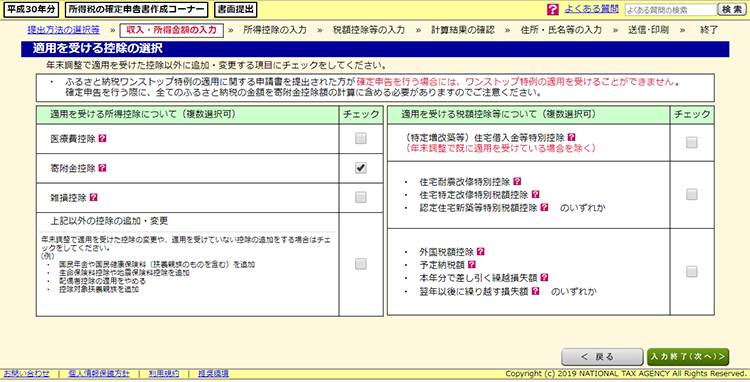Open help icon beside 住宅借入金等特別控除

tap(572, 137)
